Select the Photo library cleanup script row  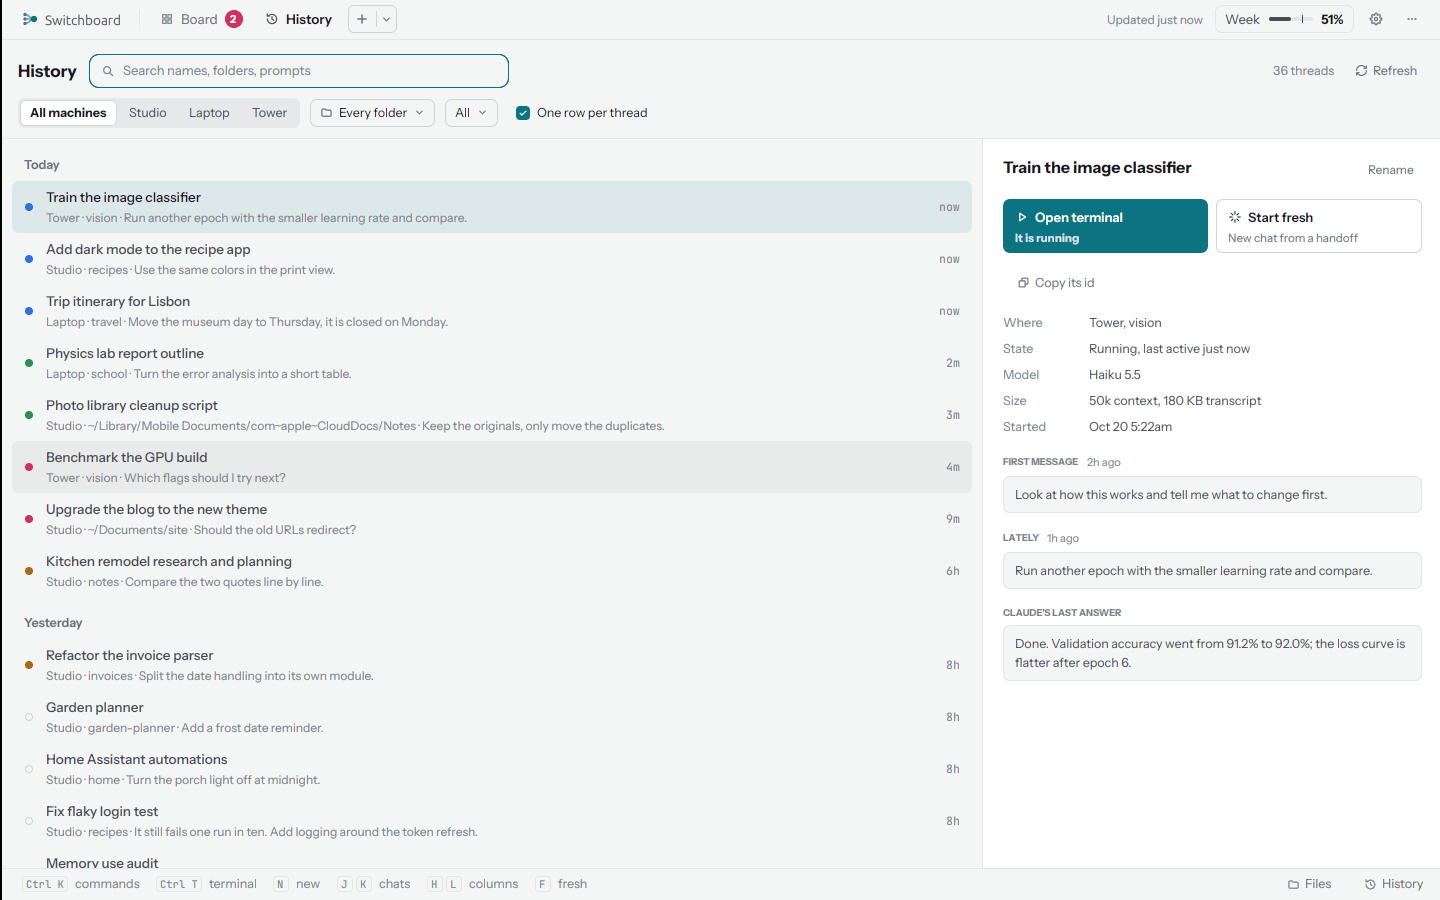click(x=492, y=415)
